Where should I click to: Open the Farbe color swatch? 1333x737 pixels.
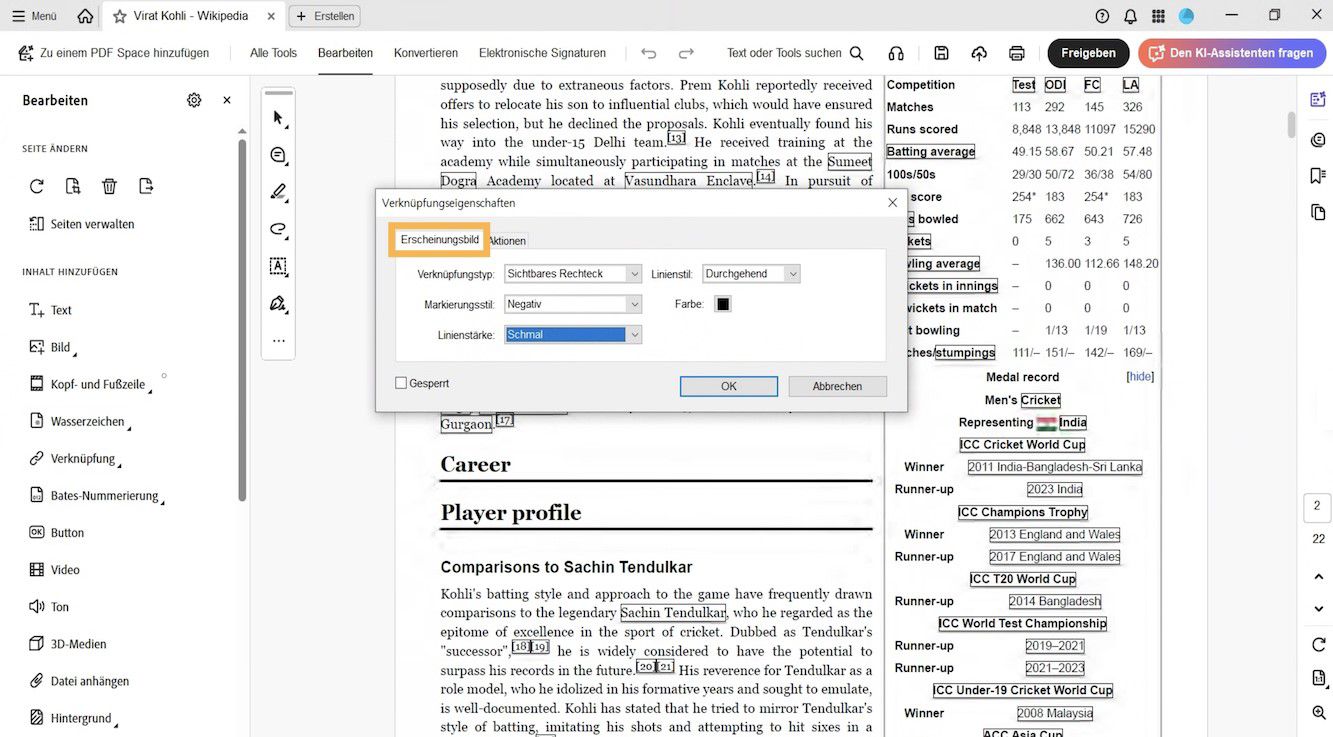click(x=723, y=304)
